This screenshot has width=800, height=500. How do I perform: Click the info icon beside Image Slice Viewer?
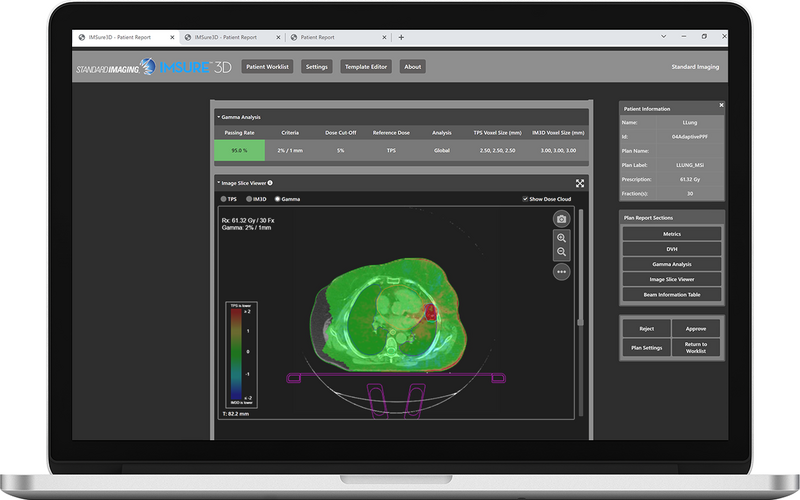270,183
